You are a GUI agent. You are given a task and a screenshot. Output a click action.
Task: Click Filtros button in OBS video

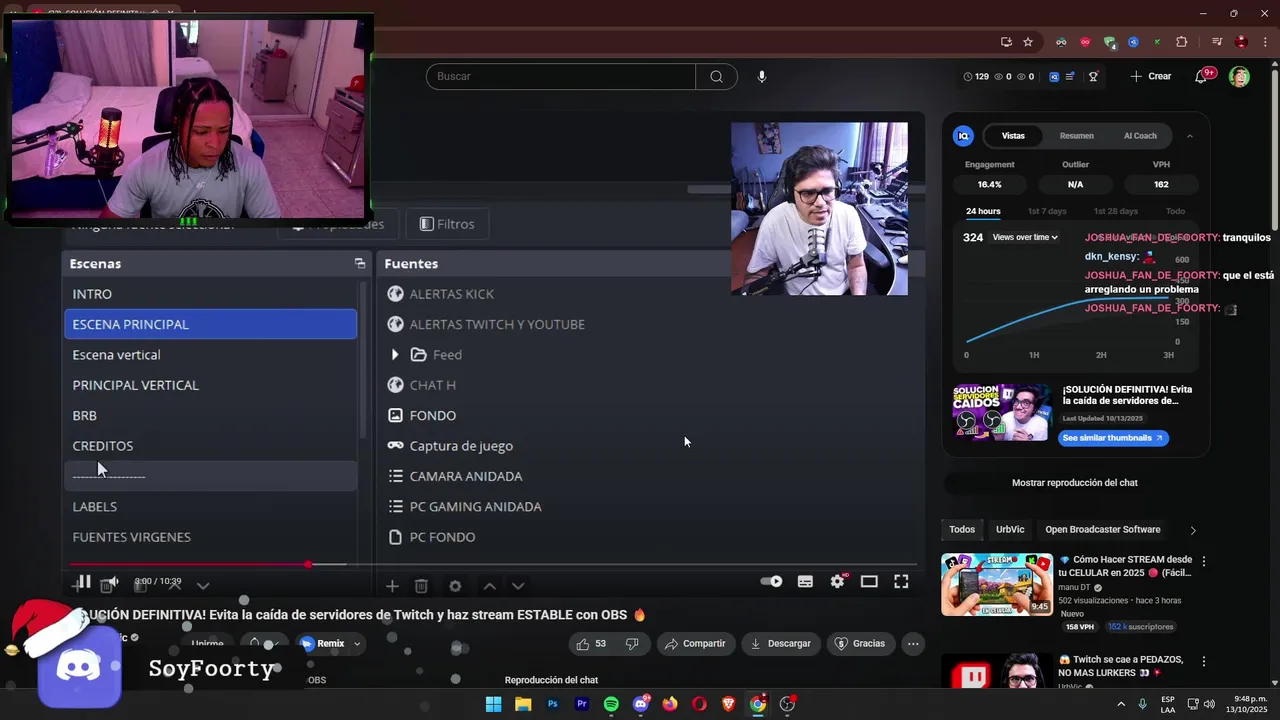click(x=447, y=224)
